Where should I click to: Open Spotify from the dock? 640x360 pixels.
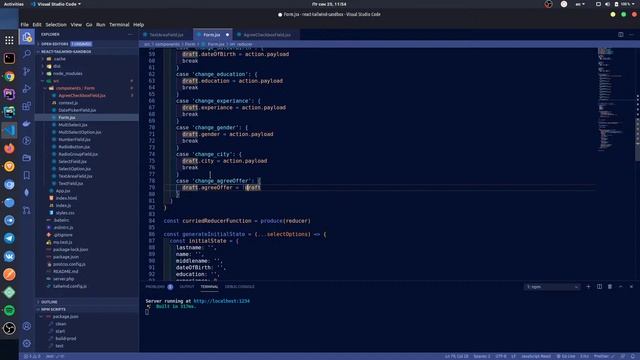pos(9,310)
